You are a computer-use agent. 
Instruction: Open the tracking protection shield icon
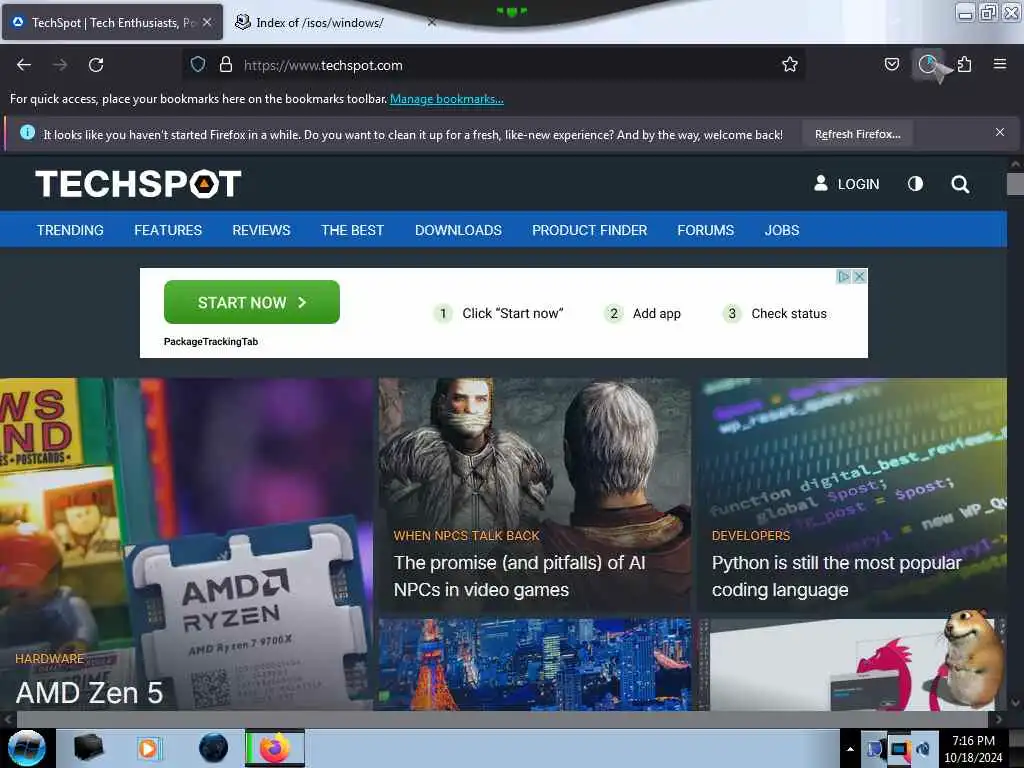click(x=198, y=64)
